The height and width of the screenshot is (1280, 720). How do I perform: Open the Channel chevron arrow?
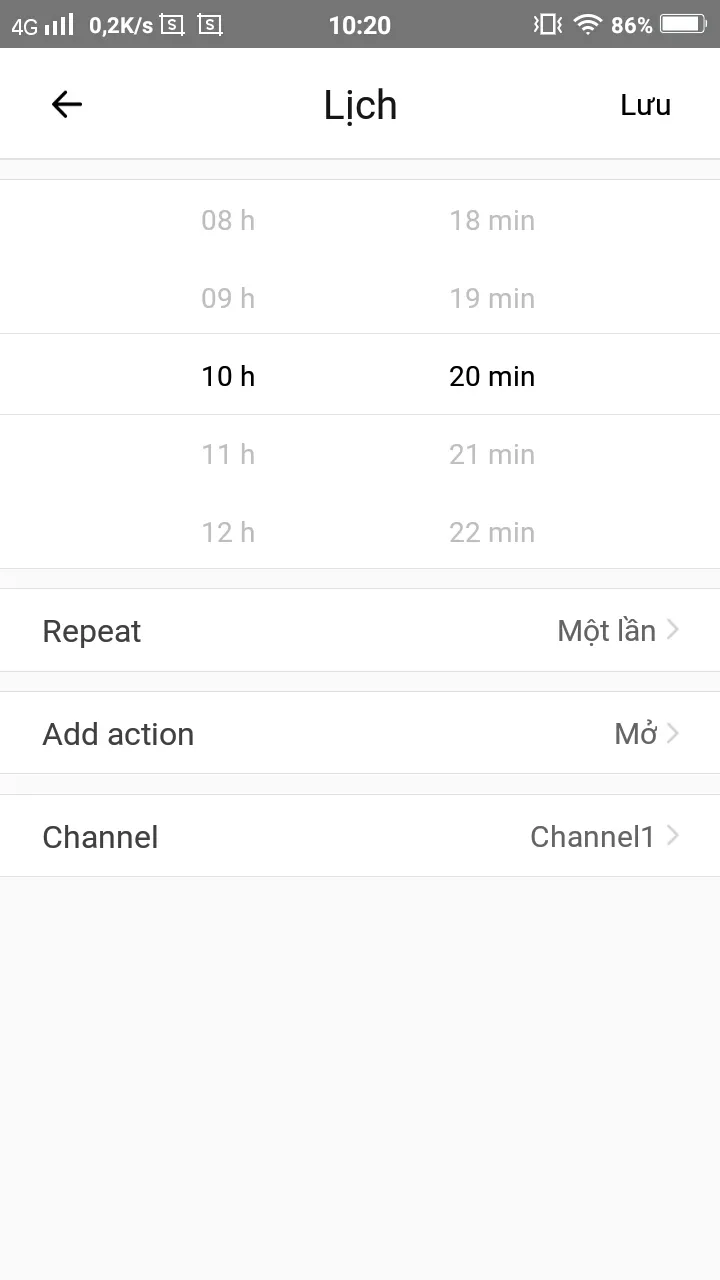pyautogui.click(x=673, y=836)
